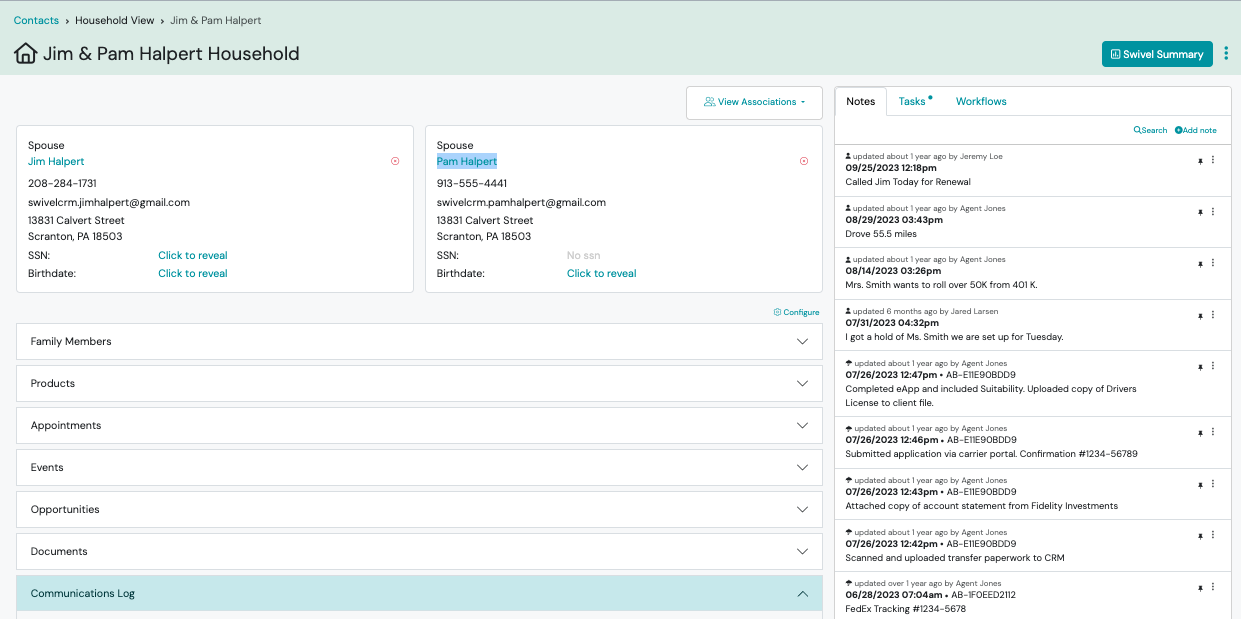The width and height of the screenshot is (1241, 619).
Task: Search notes using the Search icon
Action: pyautogui.click(x=1150, y=130)
